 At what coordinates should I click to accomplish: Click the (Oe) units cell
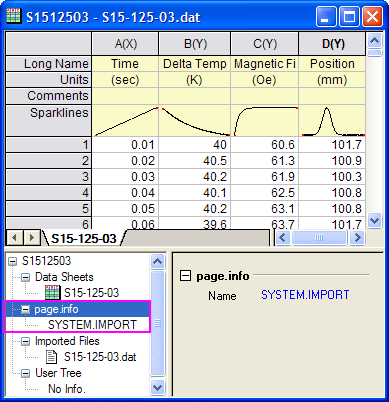(x=265, y=80)
